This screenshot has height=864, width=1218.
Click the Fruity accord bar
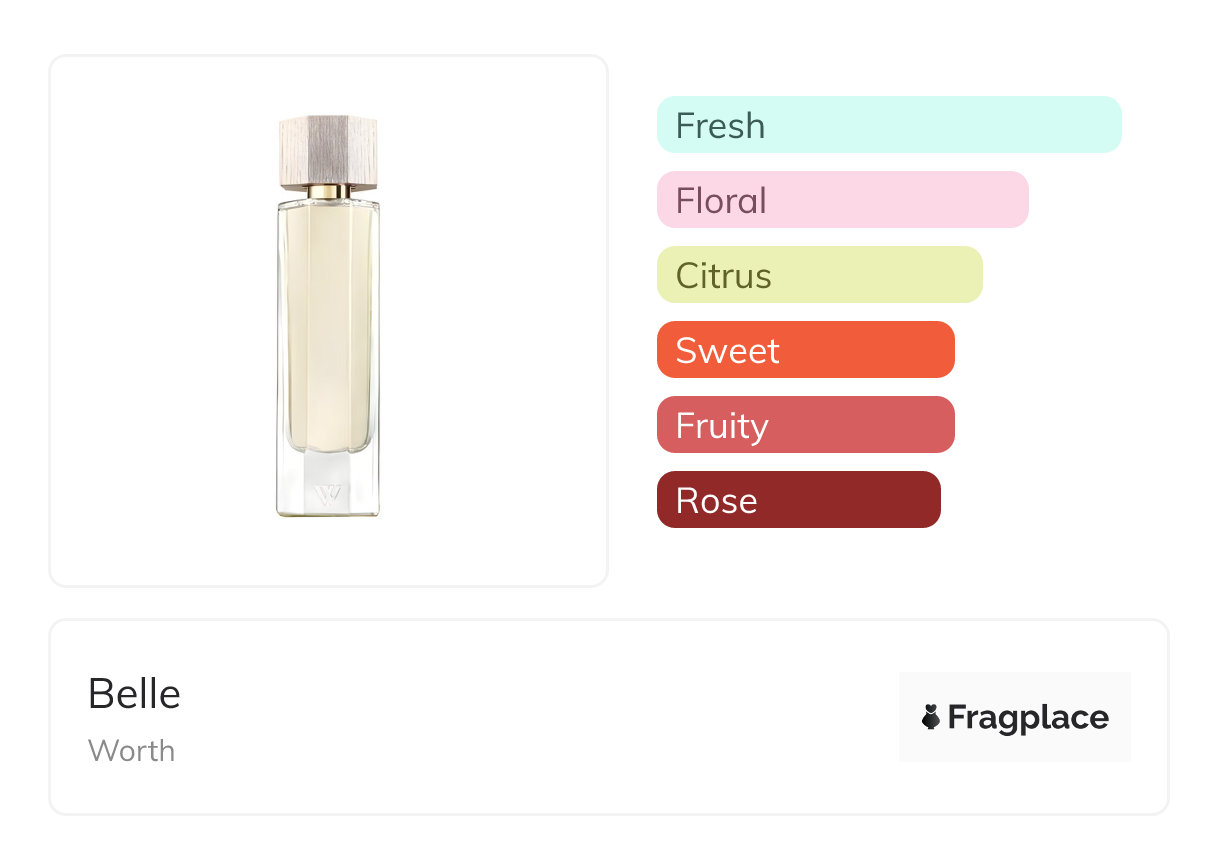pyautogui.click(x=805, y=425)
